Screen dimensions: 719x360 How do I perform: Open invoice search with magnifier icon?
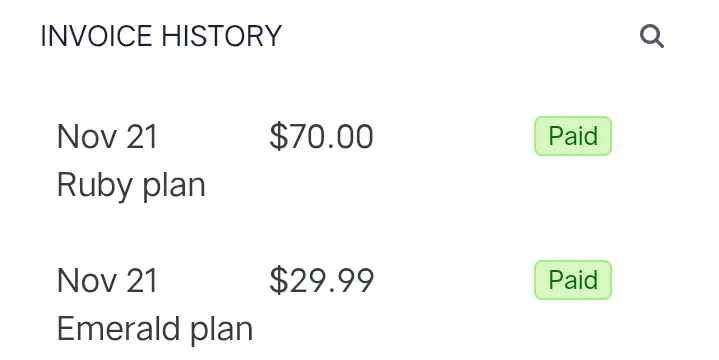coord(652,36)
